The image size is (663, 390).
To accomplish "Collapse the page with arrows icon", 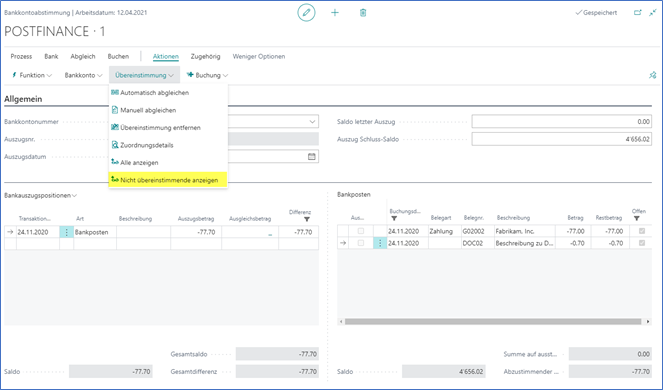I will point(653,13).
